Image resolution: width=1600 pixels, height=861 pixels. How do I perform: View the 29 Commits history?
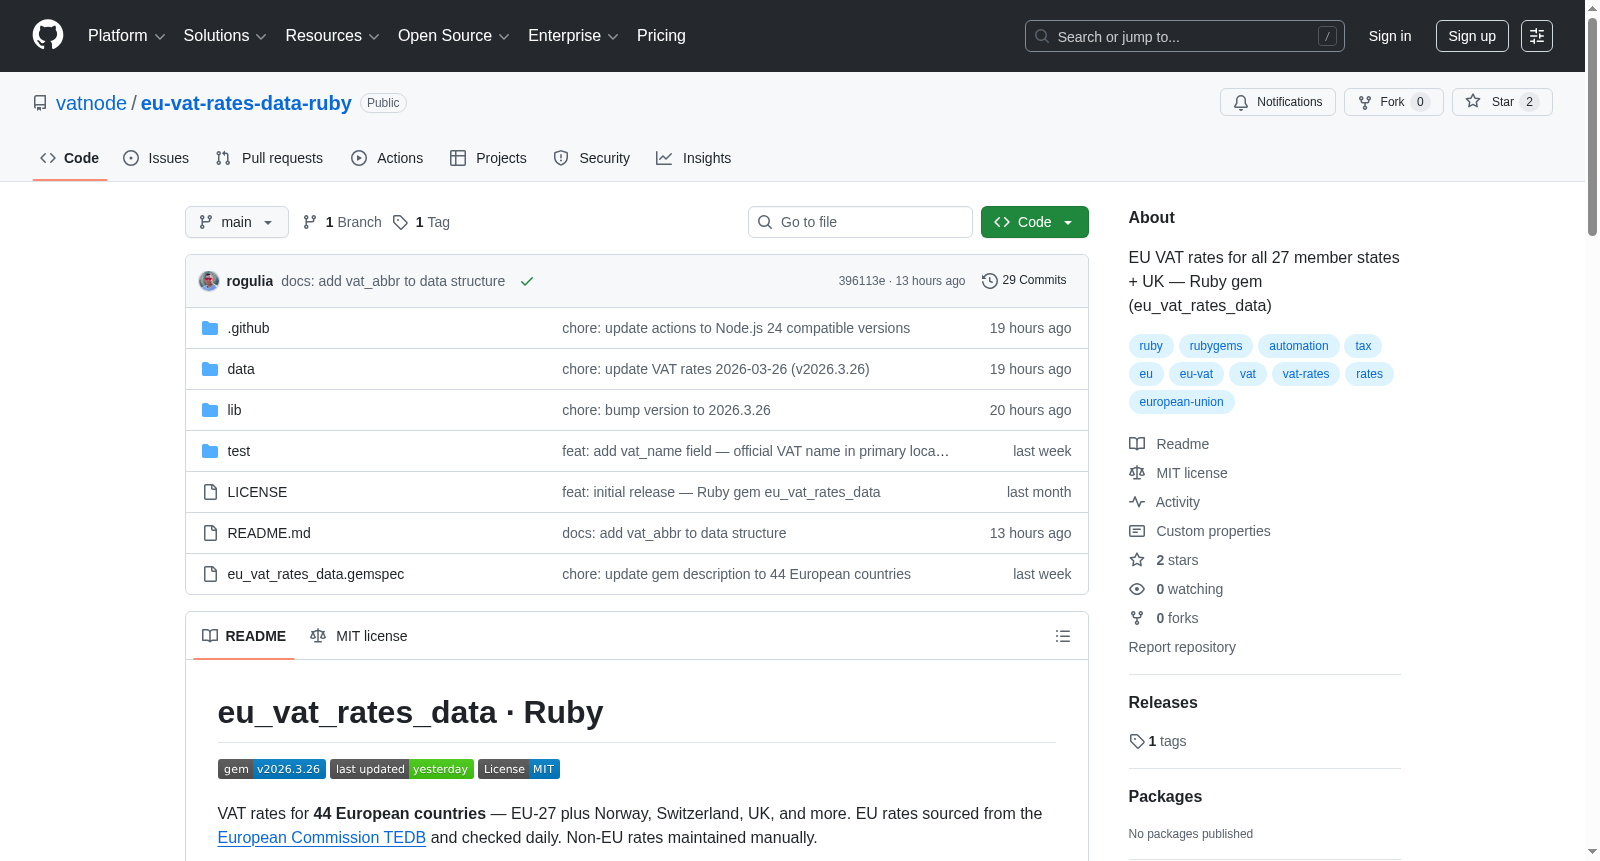(x=1024, y=280)
